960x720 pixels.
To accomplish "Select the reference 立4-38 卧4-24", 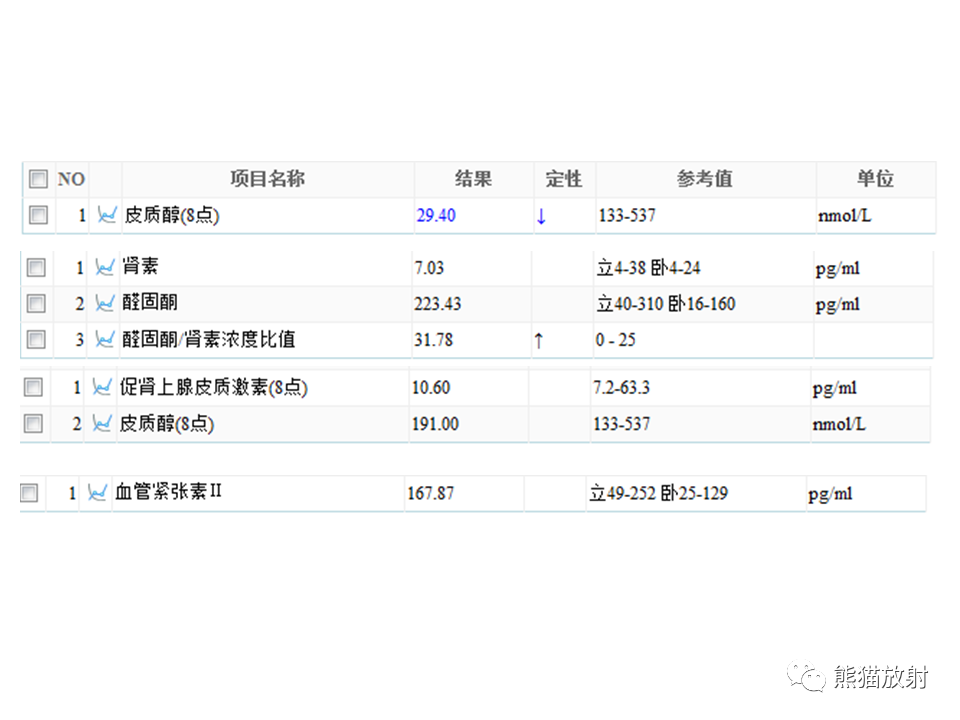I will pos(649,268).
